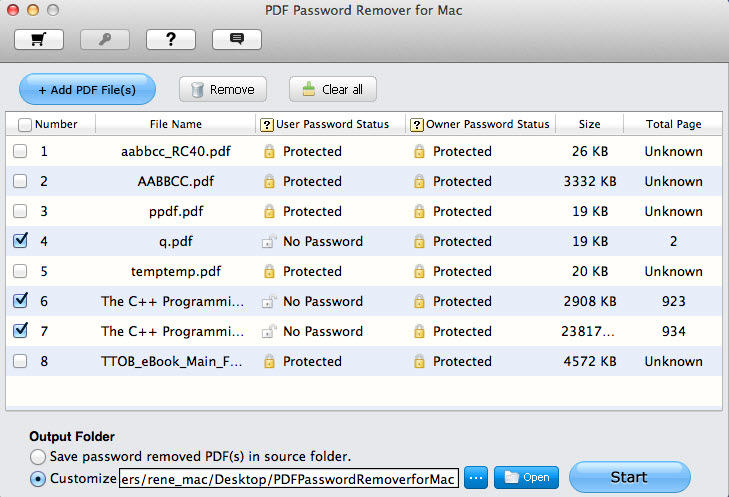The height and width of the screenshot is (497, 729).
Task: Uncheck the box for row 4 q.pdf
Action: pyautogui.click(x=20, y=240)
